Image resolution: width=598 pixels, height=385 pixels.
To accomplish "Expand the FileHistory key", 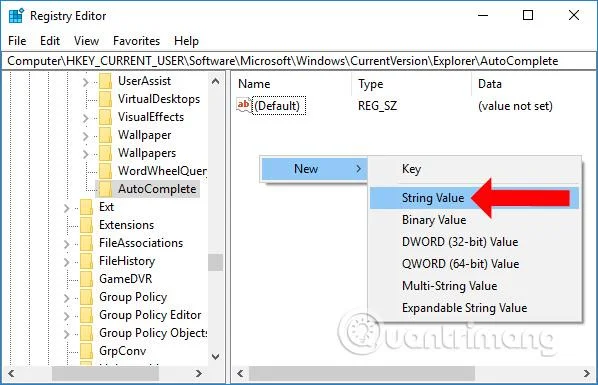I will pyautogui.click(x=67, y=262).
